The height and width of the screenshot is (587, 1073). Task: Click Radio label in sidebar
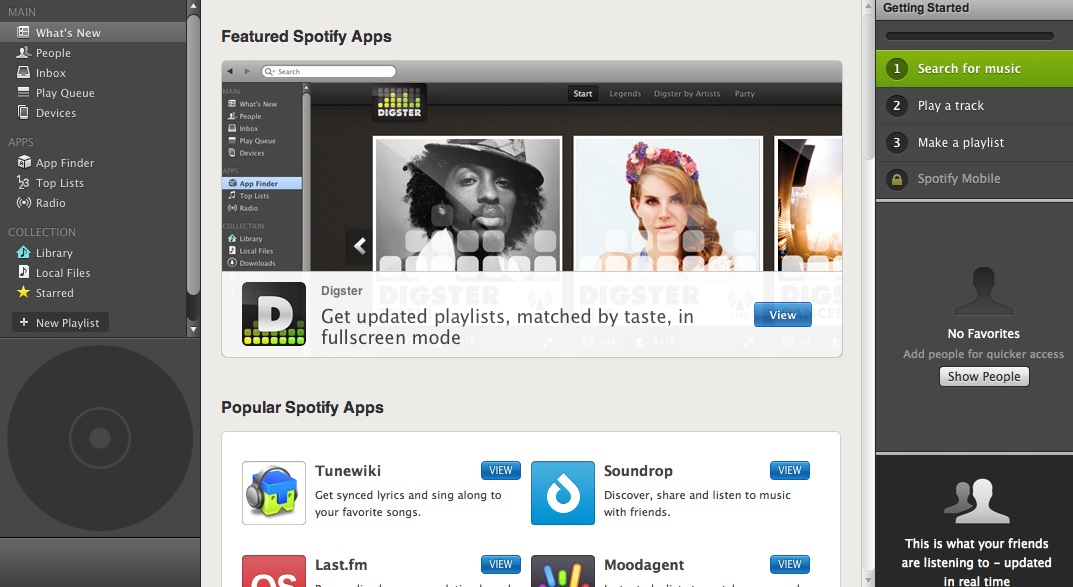coord(51,203)
